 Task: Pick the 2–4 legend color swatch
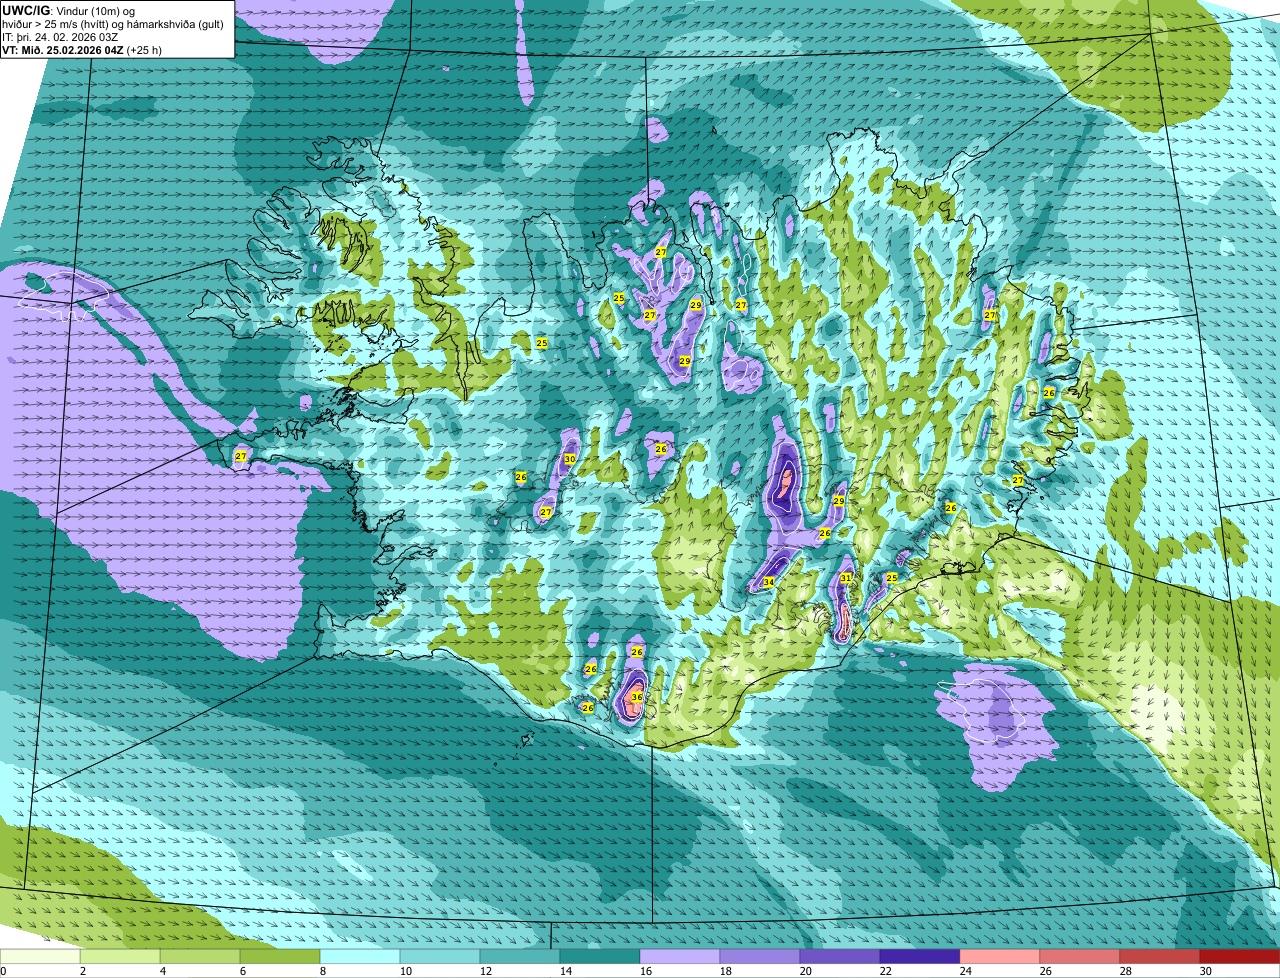tap(120, 956)
